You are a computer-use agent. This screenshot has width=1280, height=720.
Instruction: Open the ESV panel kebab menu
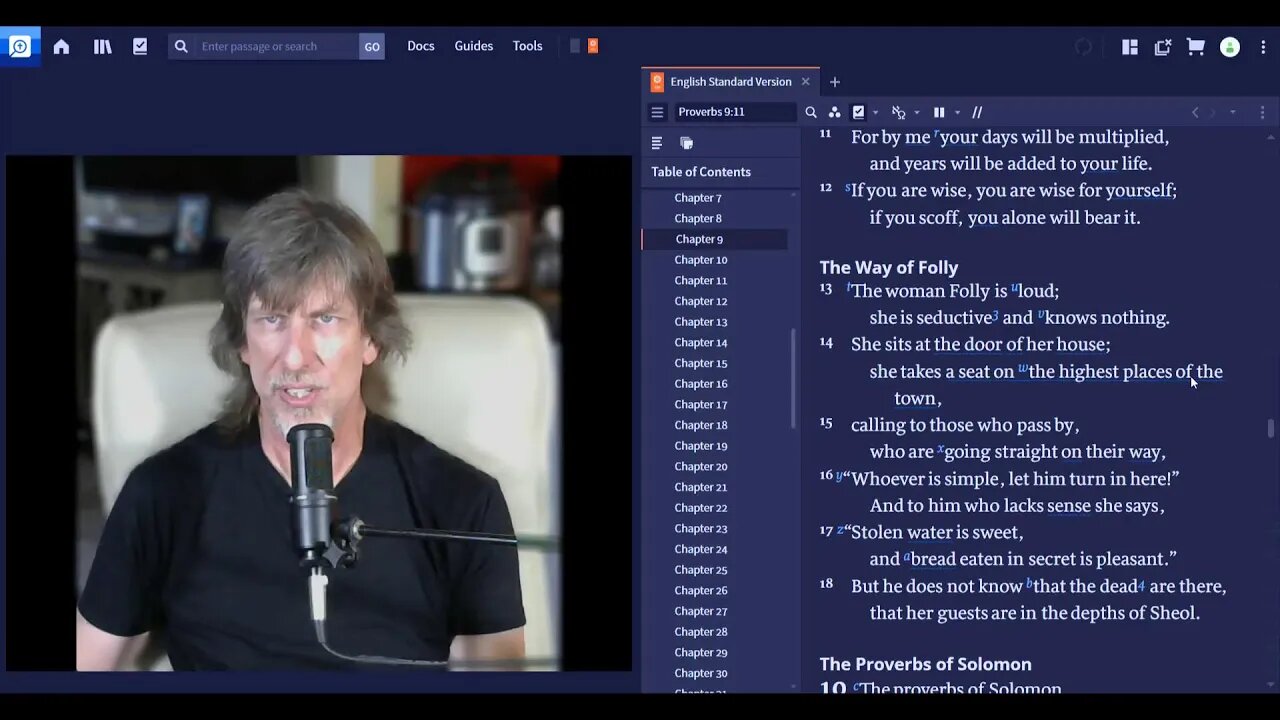pyautogui.click(x=1262, y=112)
